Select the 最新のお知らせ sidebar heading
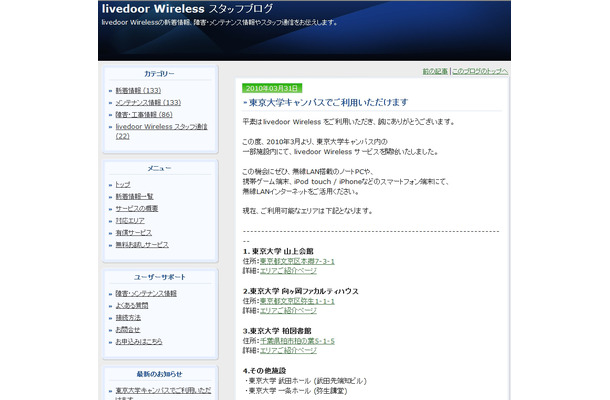Viewport: 610px width, 400px height. 160,374
